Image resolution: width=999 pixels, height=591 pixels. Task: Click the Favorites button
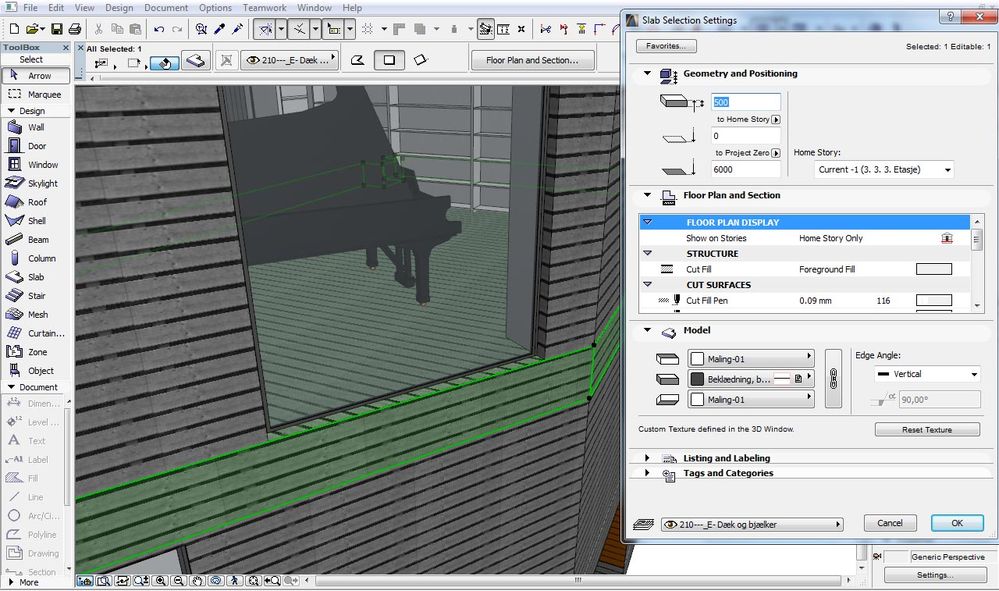point(666,46)
